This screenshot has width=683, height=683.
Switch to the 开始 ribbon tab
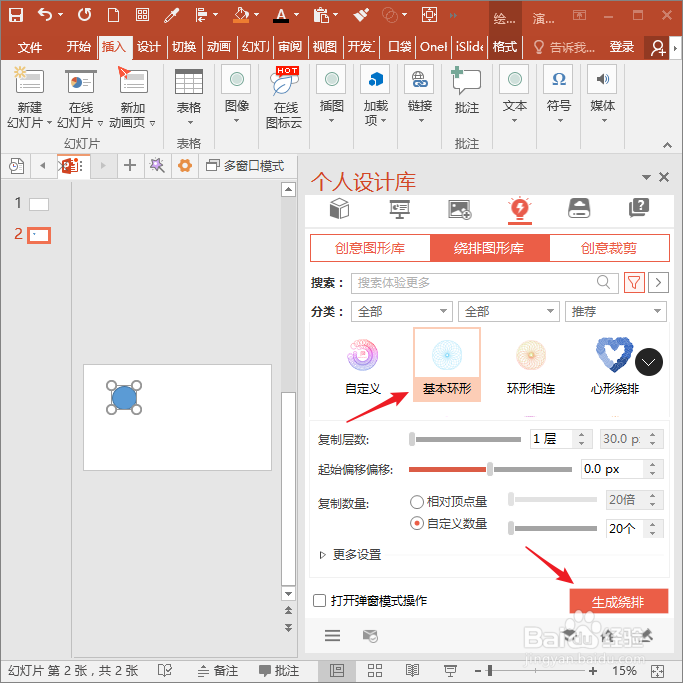78,47
